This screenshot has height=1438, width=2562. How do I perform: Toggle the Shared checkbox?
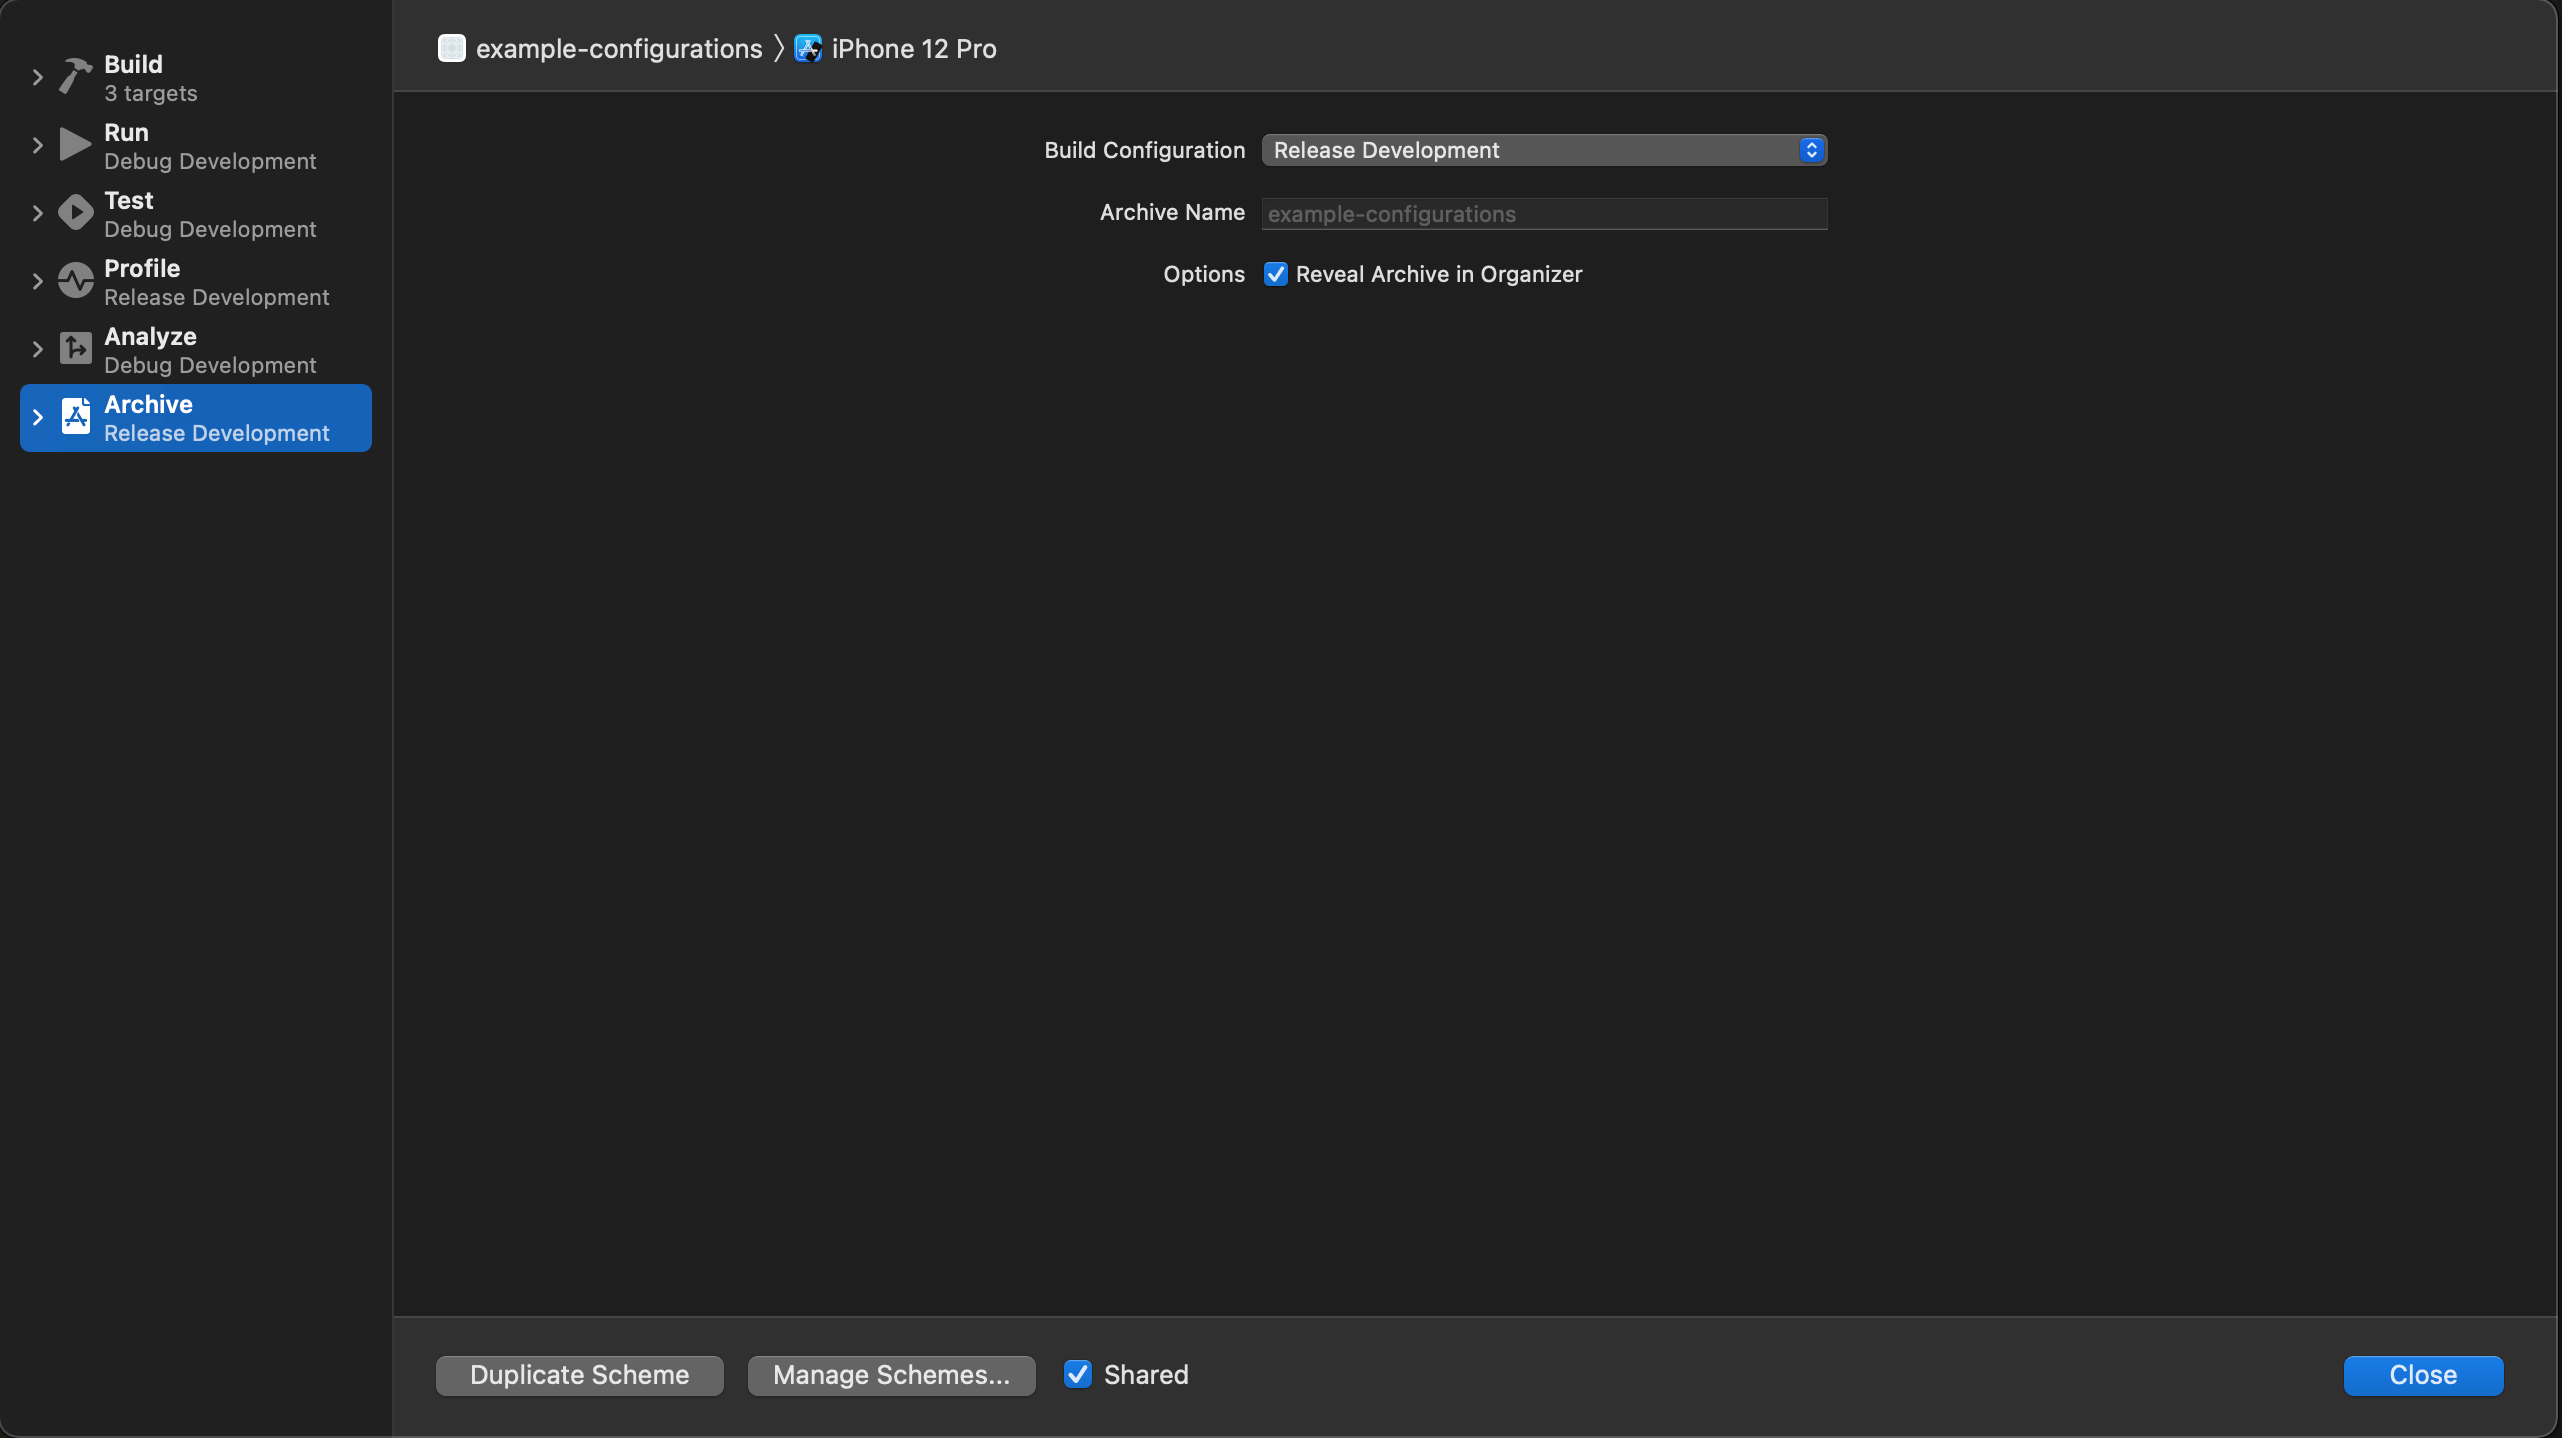point(1077,1374)
